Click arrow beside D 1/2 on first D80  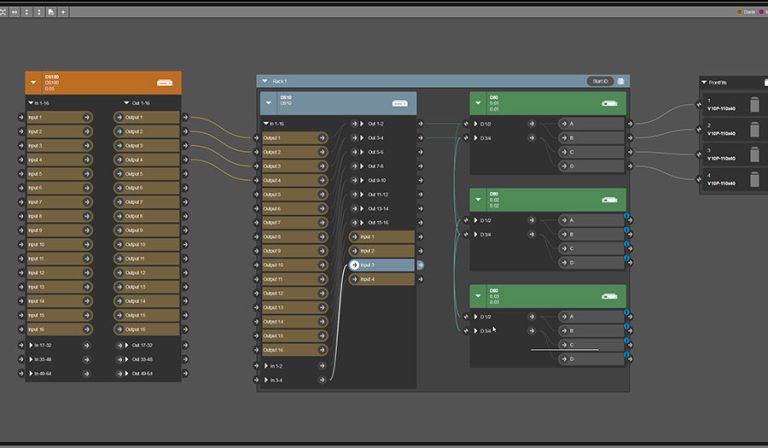532,124
